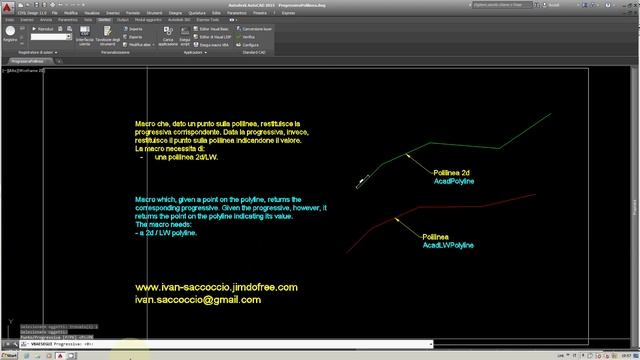640x360 pixels.
Task: Click the Plot icon in quick access toolbar
Action: click(52, 5)
